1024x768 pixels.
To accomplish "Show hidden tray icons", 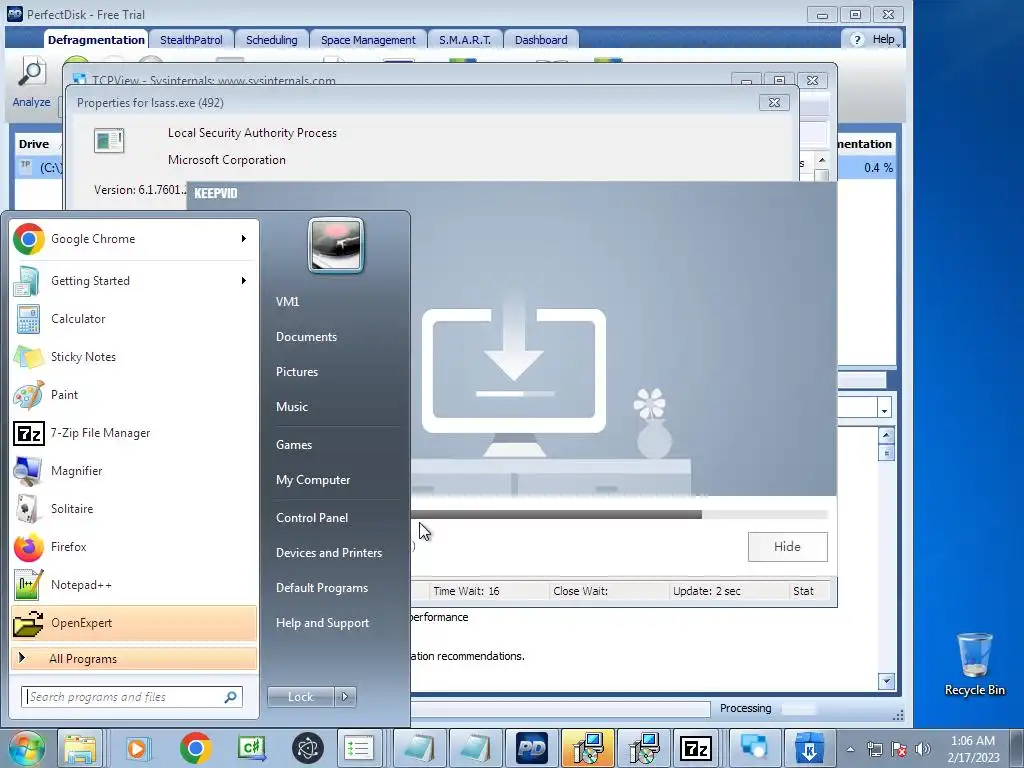I will tap(850, 749).
